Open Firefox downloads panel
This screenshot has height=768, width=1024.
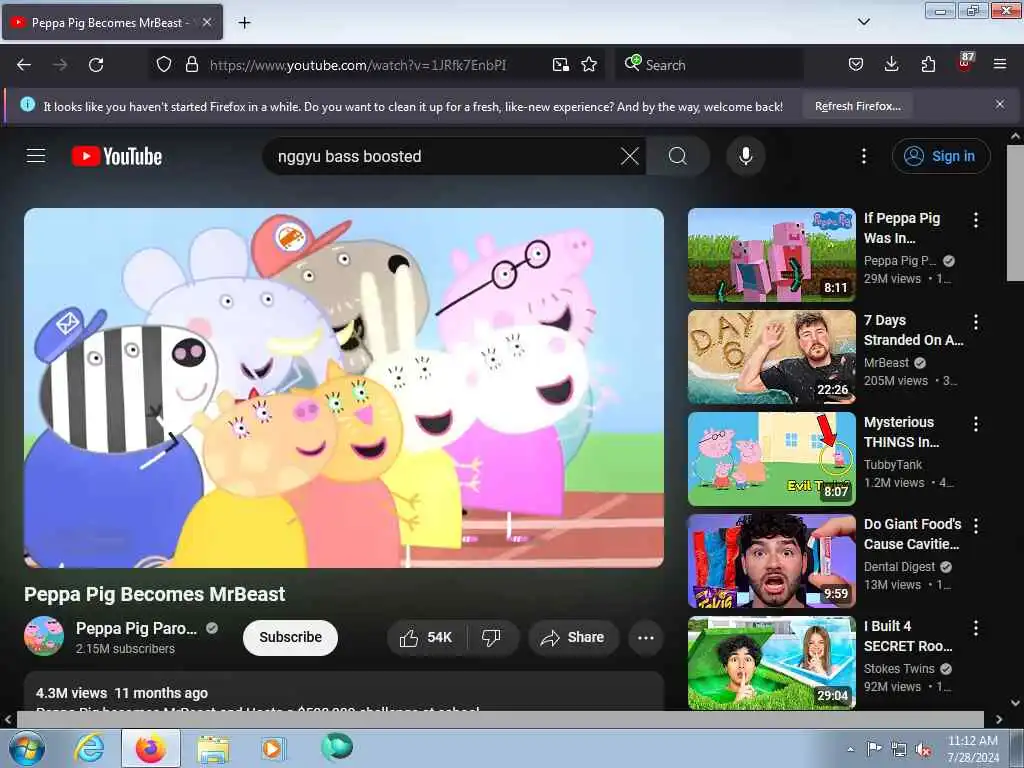point(891,65)
